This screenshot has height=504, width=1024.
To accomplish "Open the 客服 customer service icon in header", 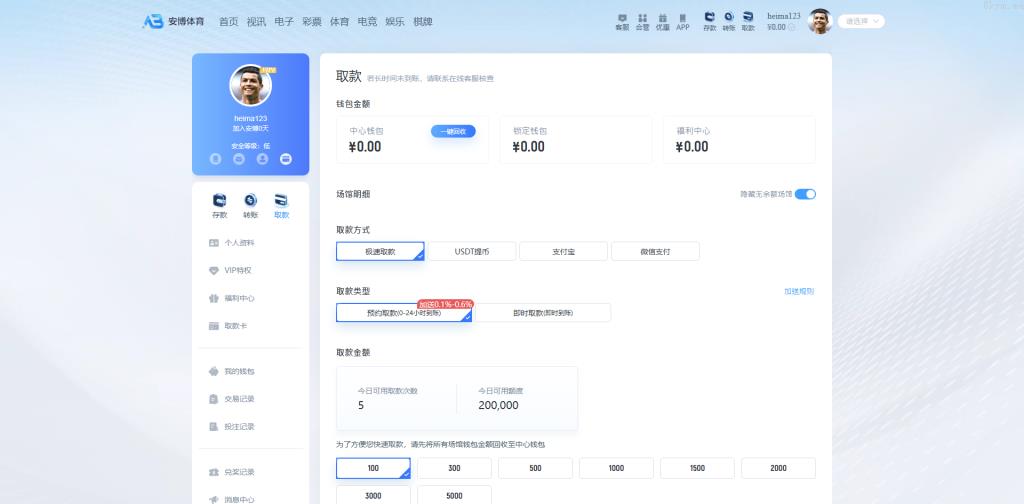I will coord(622,21).
